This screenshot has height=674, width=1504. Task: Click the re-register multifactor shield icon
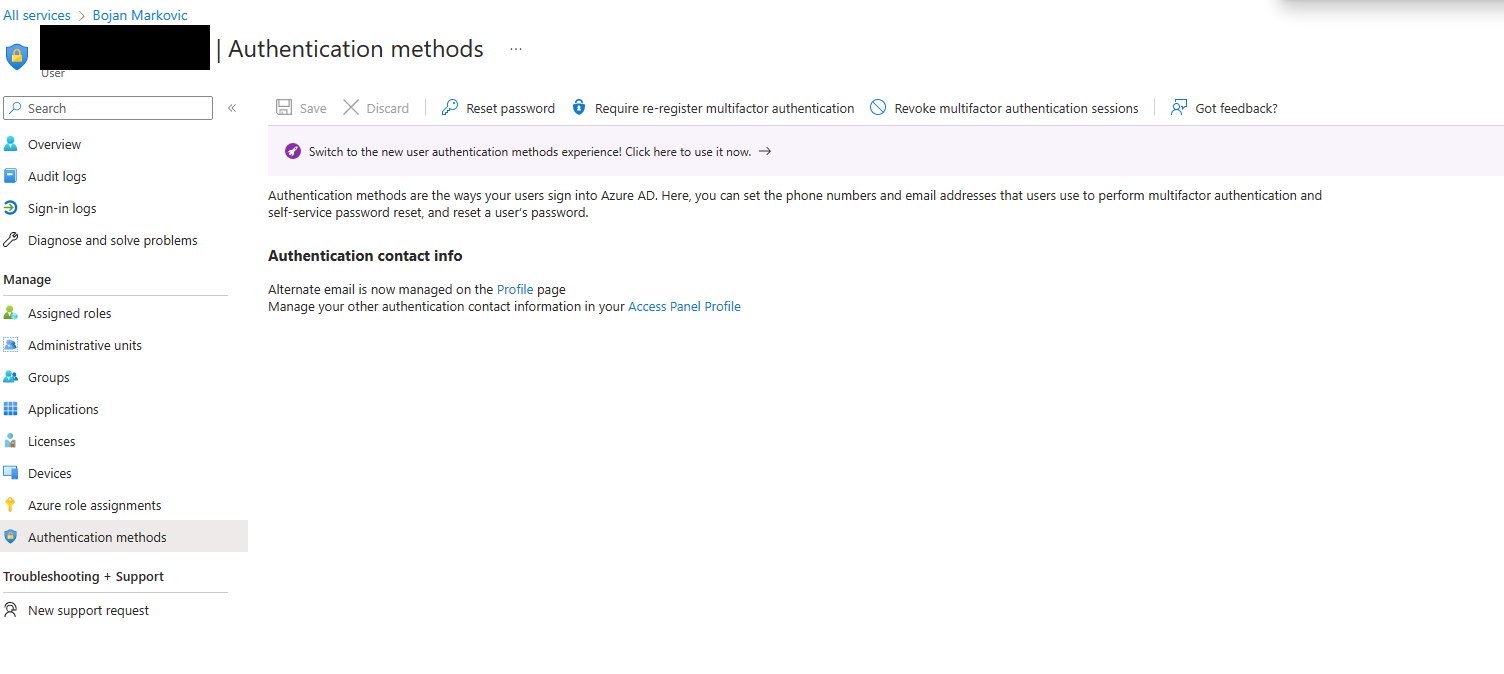tap(579, 108)
